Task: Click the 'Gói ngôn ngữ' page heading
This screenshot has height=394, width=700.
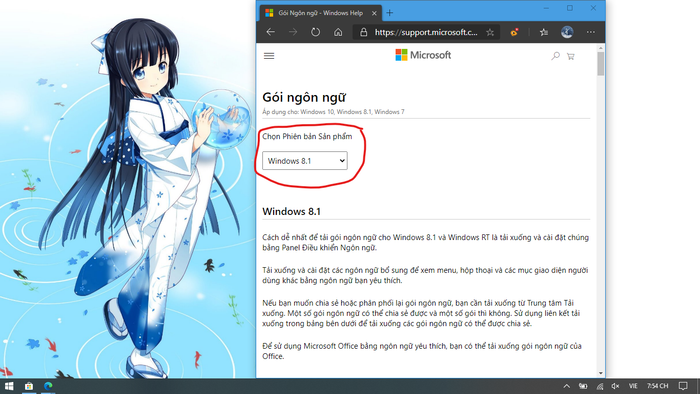Action: coord(304,97)
